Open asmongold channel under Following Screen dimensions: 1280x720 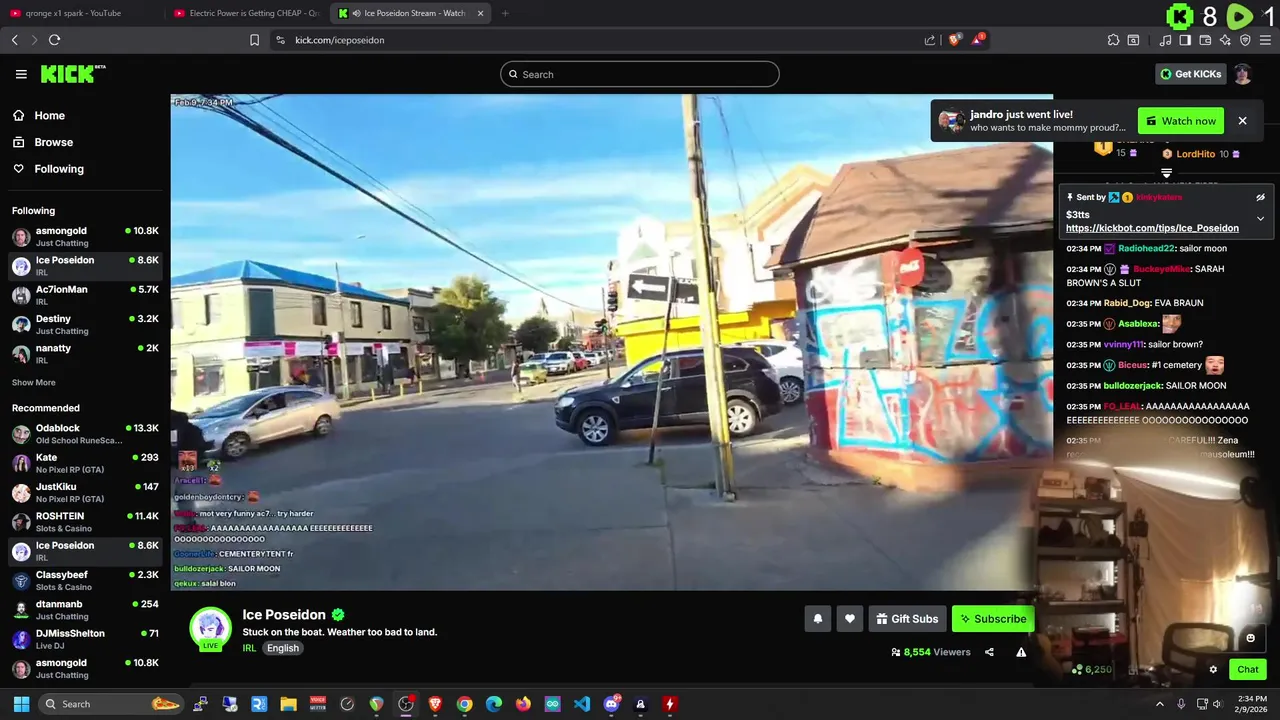click(85, 237)
